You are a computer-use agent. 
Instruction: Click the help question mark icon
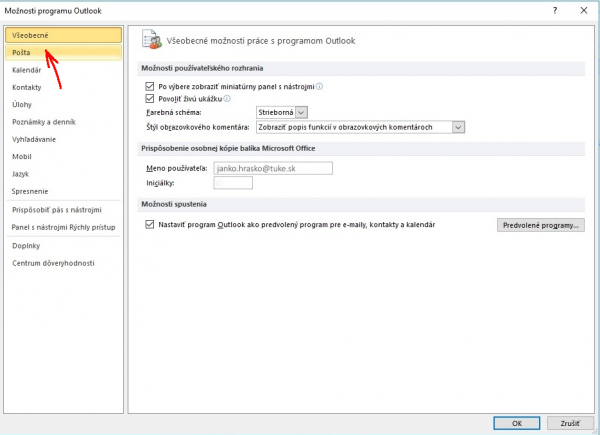click(x=555, y=11)
